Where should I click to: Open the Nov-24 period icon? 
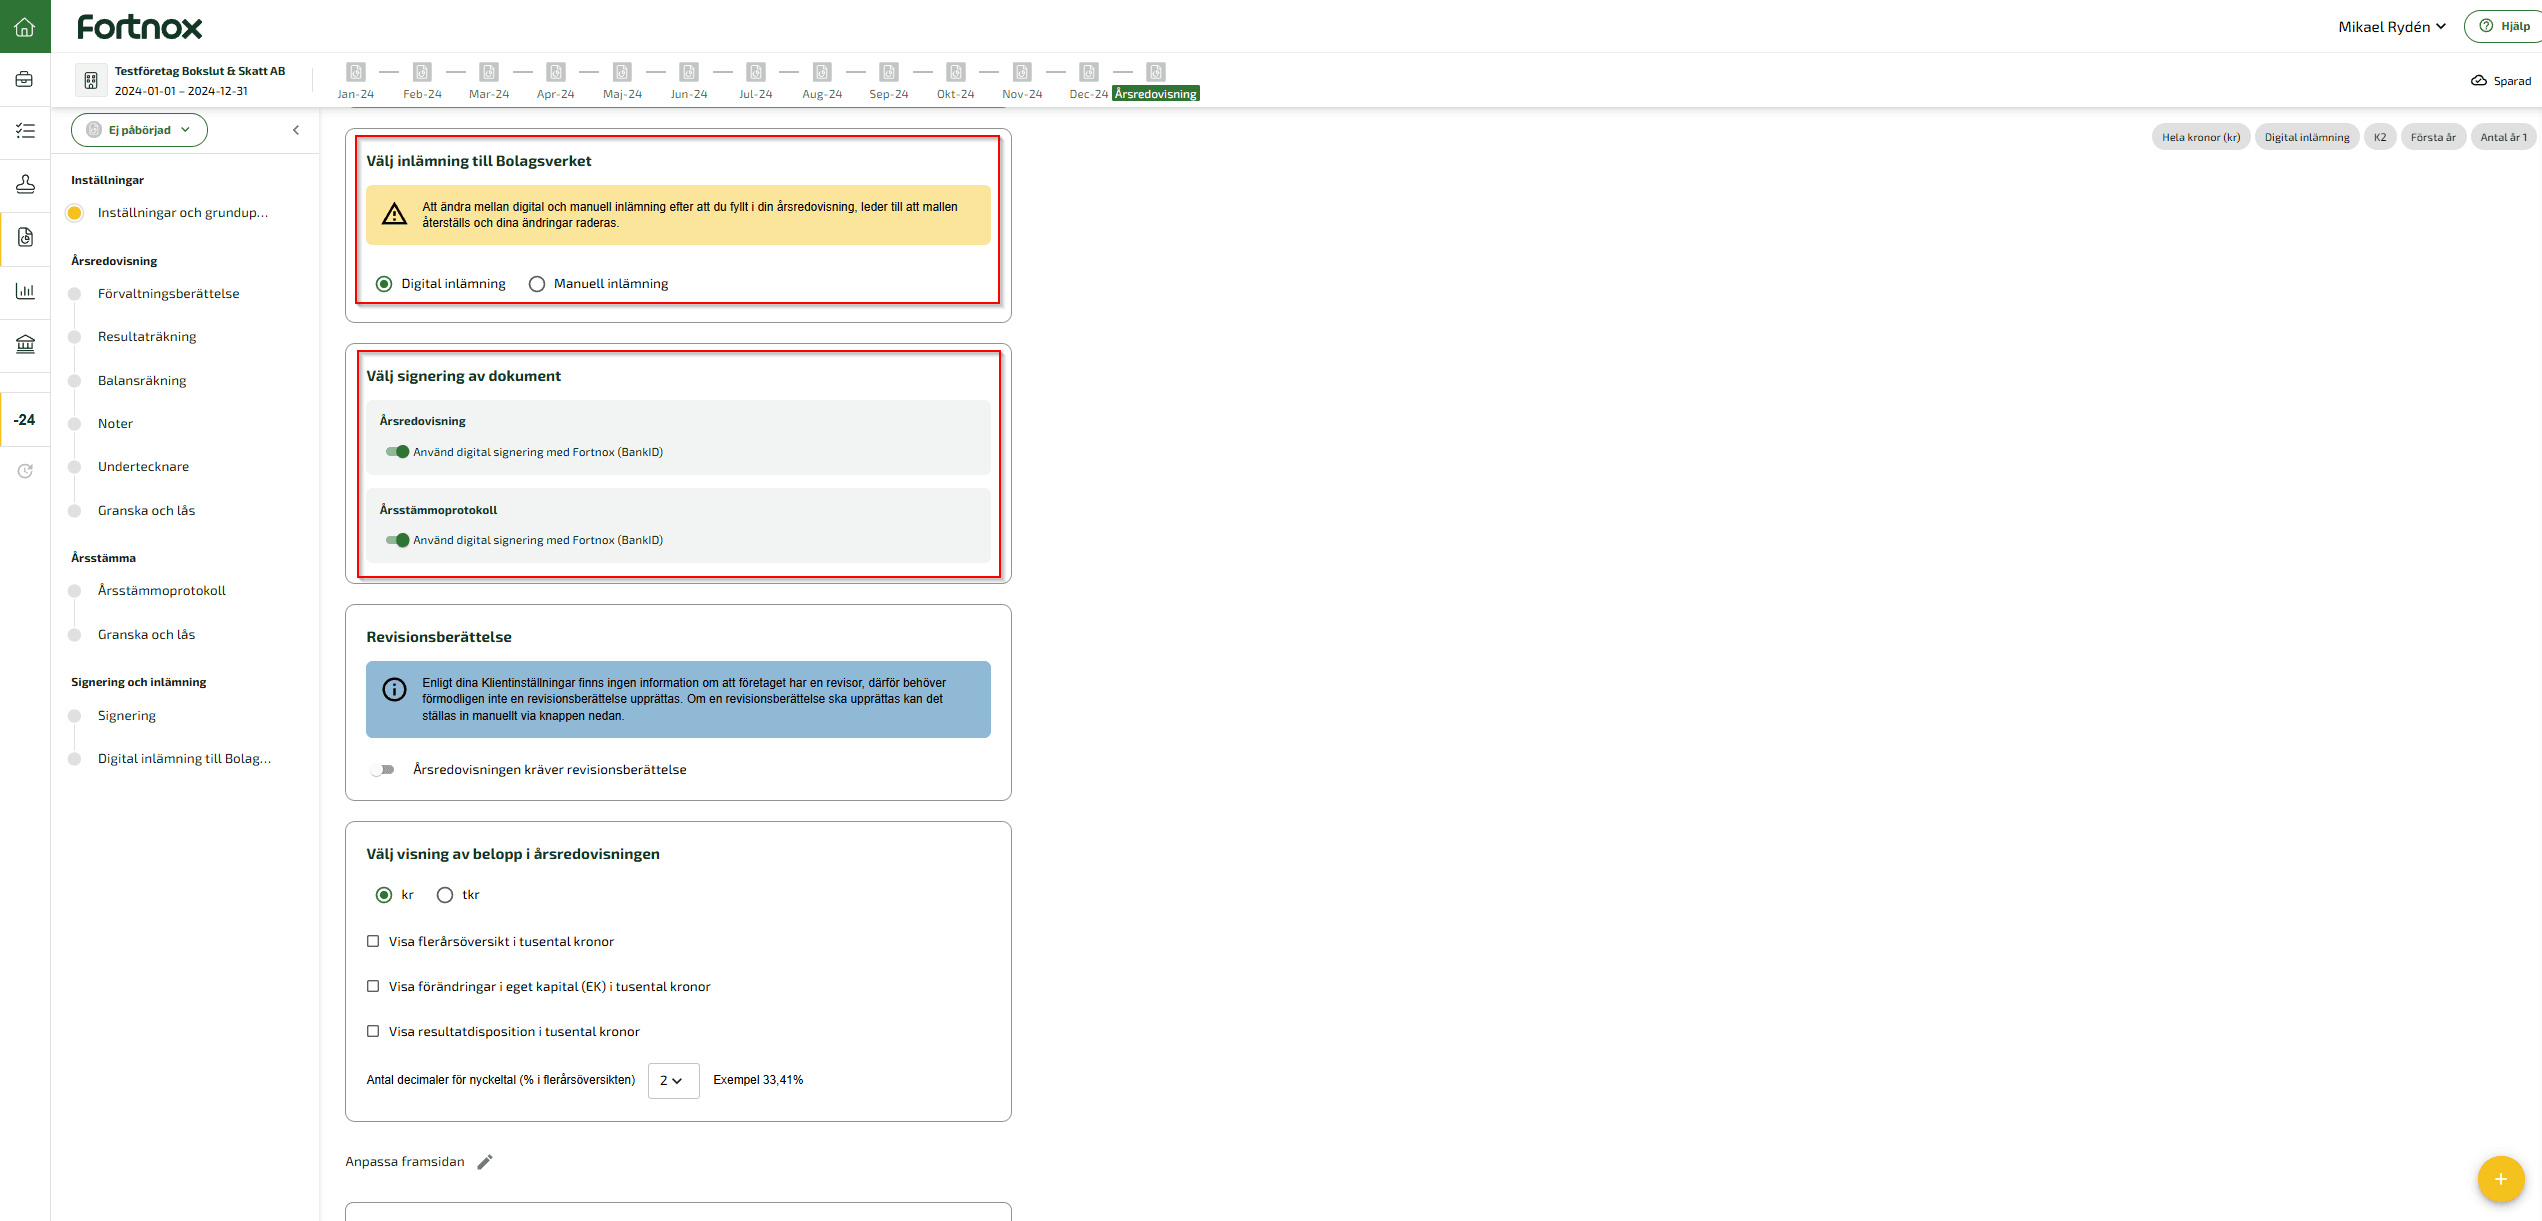click(1022, 72)
